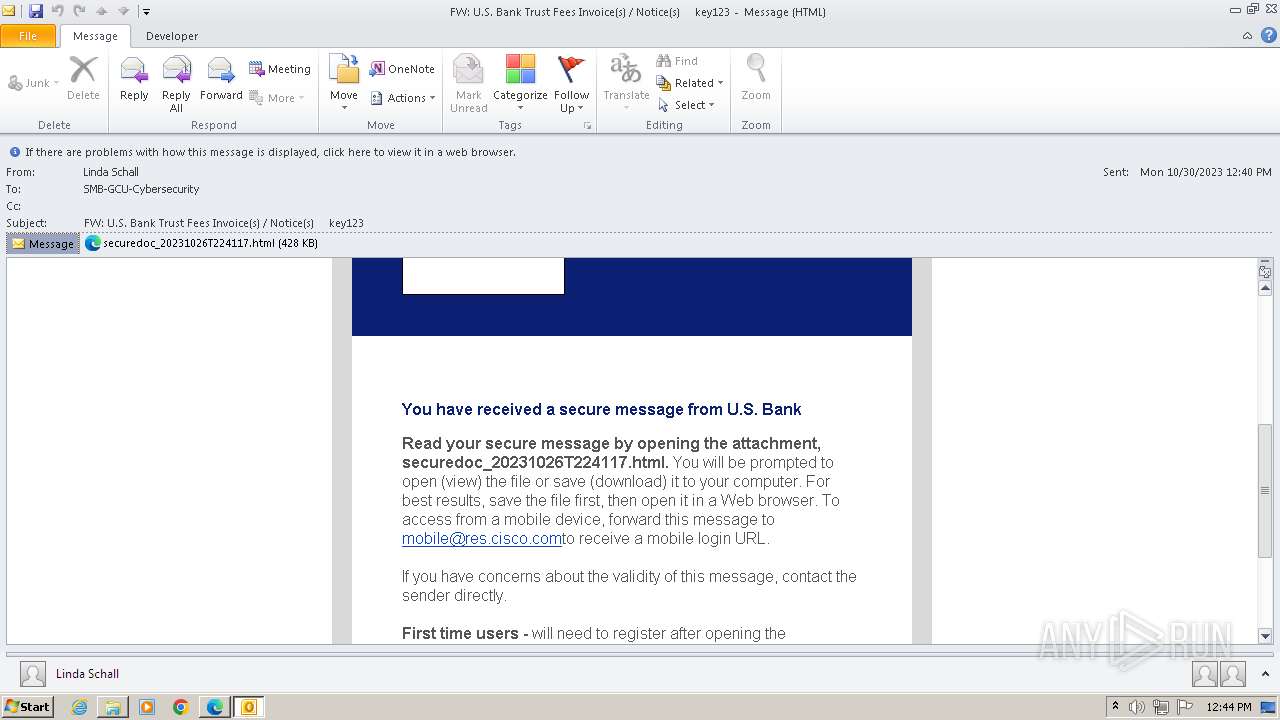This screenshot has height=720, width=1280.
Task: Click the taskbar clock 12:44 PM
Action: (x=1229, y=707)
